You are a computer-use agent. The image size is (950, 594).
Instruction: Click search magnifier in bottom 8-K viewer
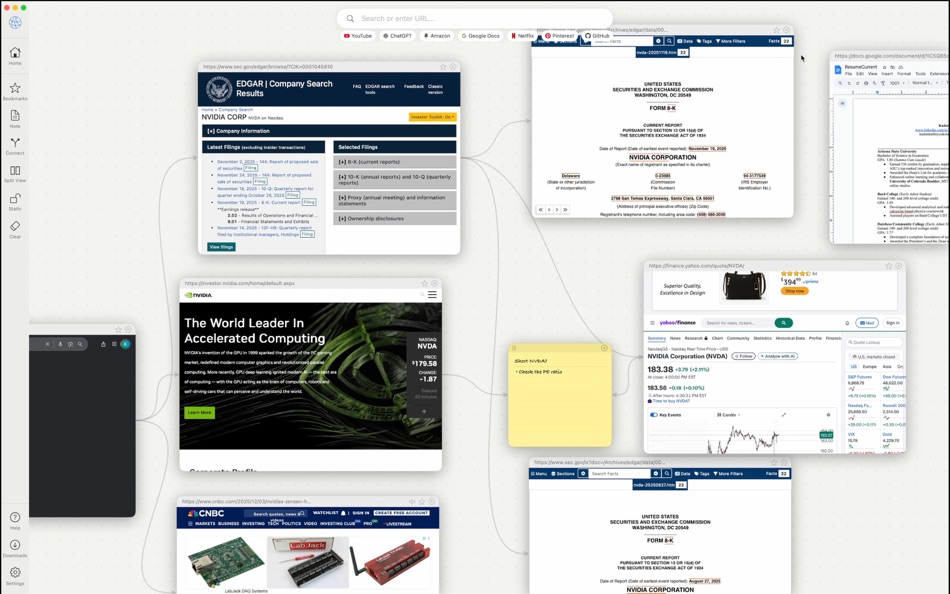(666, 473)
